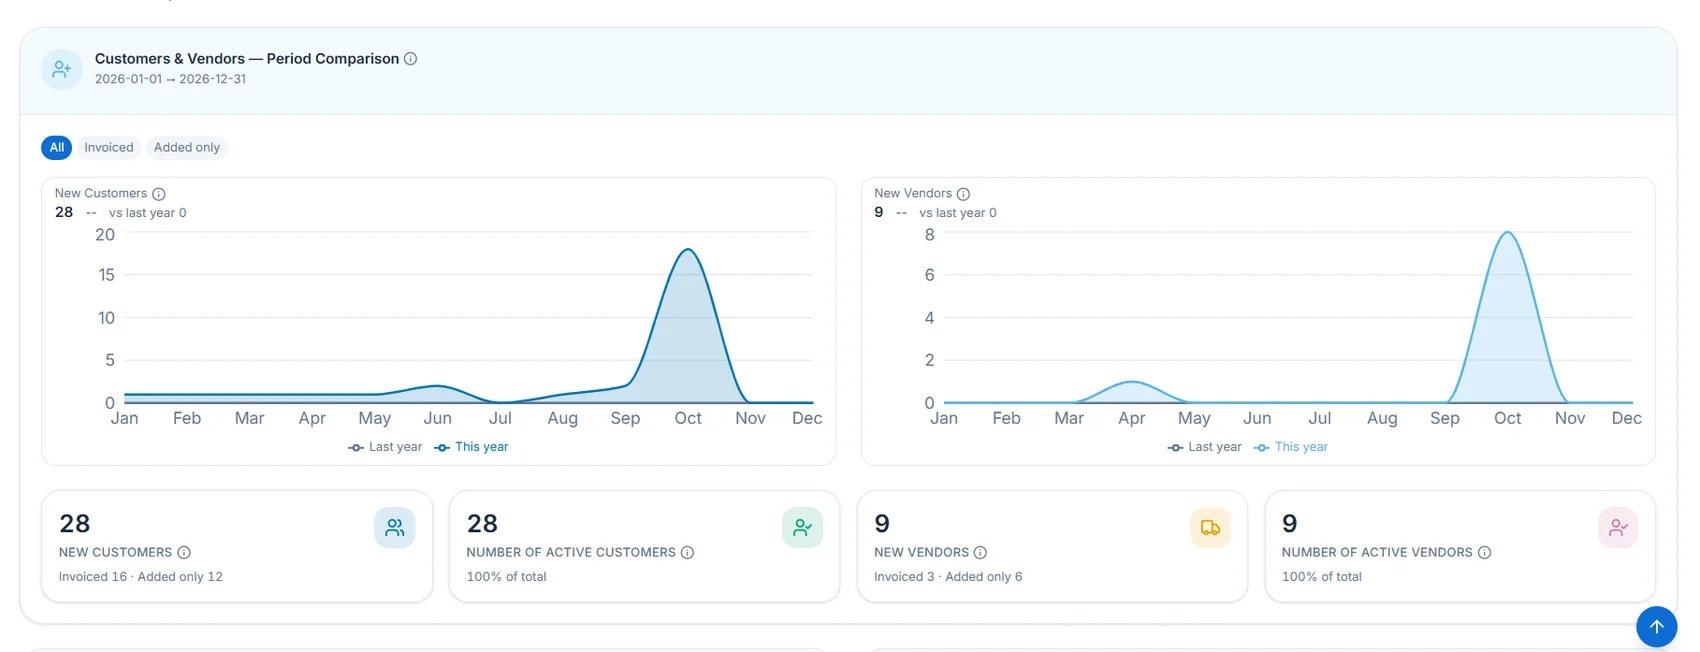Open info icon next to NEW CUSTOMERS label
This screenshot has width=1700, height=652.
coord(184,553)
